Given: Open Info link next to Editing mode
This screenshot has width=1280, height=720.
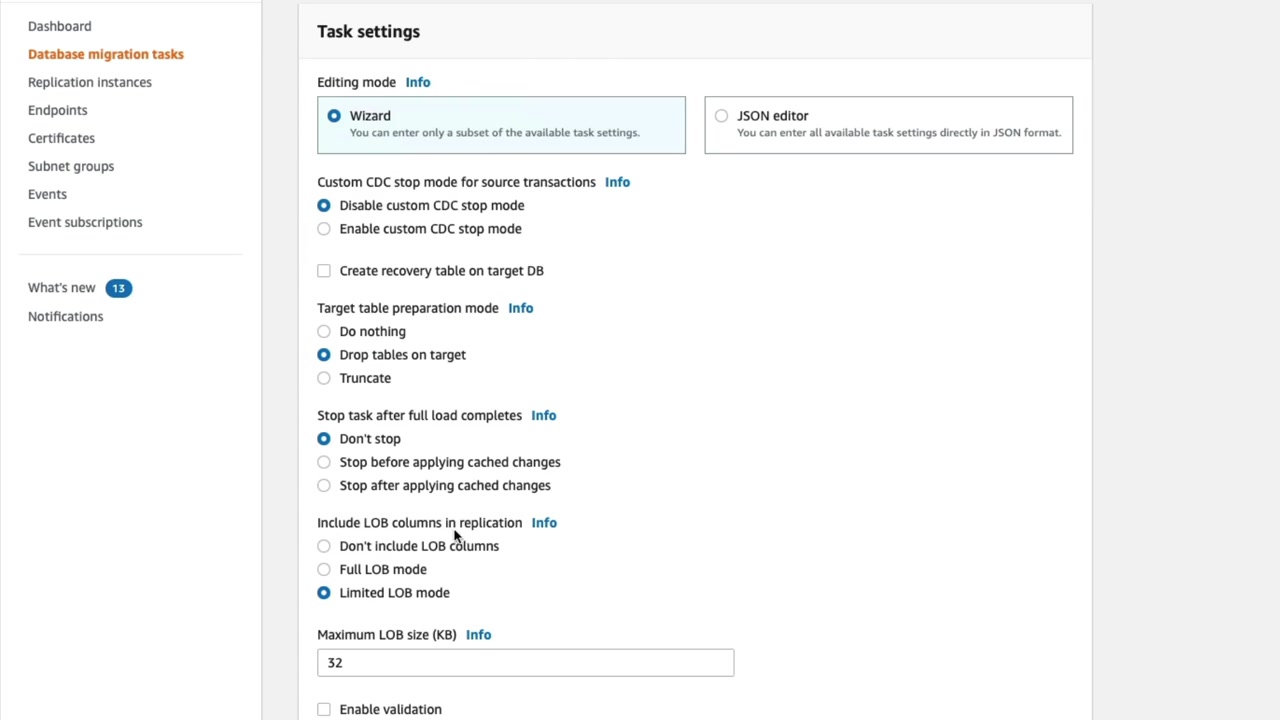Looking at the screenshot, I should (x=418, y=82).
